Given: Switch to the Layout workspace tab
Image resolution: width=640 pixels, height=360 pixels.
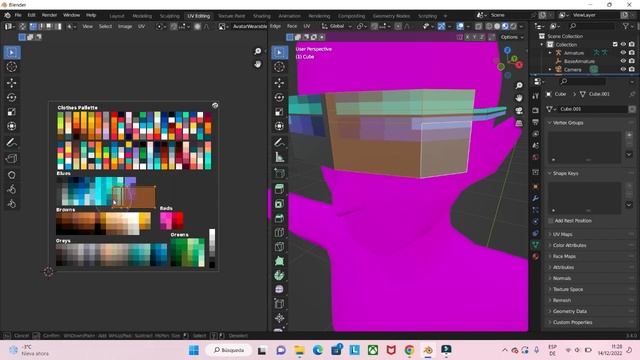Looking at the screenshot, I should click(x=117, y=16).
